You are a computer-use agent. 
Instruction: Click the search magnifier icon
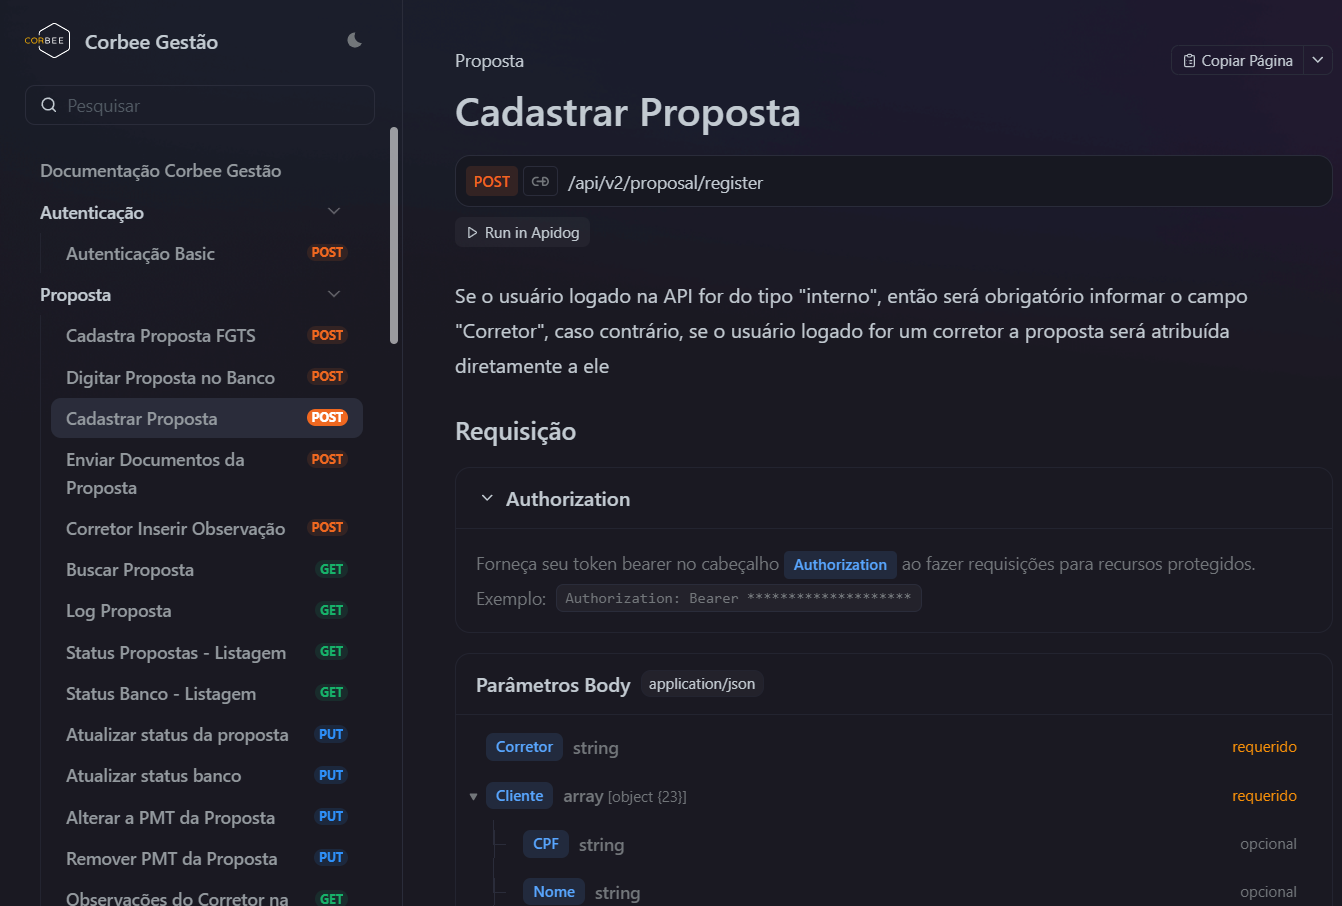click(48, 105)
